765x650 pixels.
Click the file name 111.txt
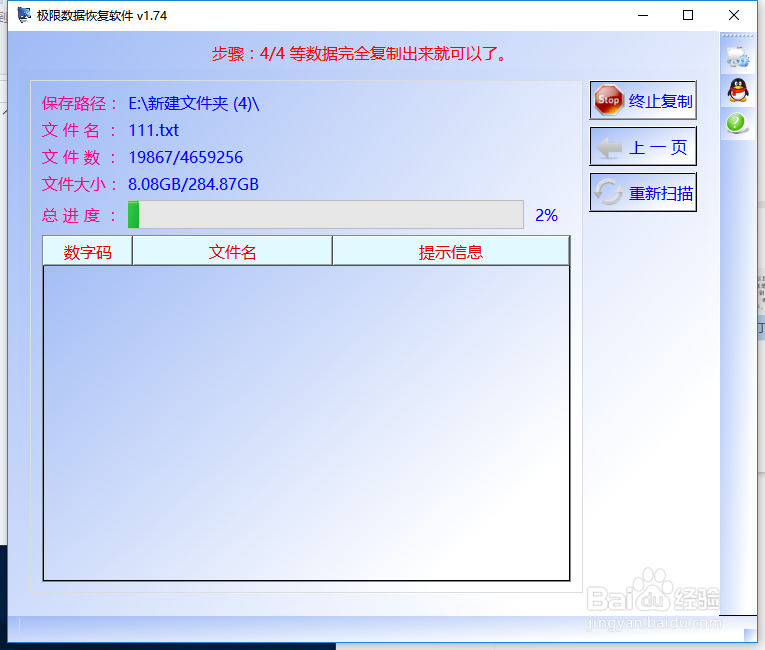point(153,130)
